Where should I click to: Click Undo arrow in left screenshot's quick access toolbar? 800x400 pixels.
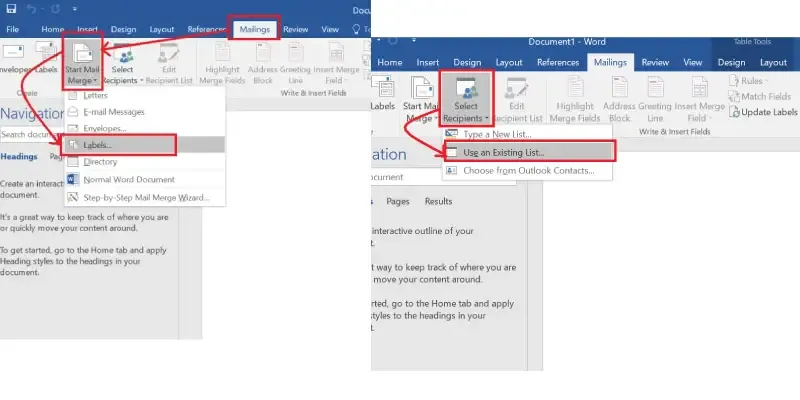pyautogui.click(x=32, y=9)
